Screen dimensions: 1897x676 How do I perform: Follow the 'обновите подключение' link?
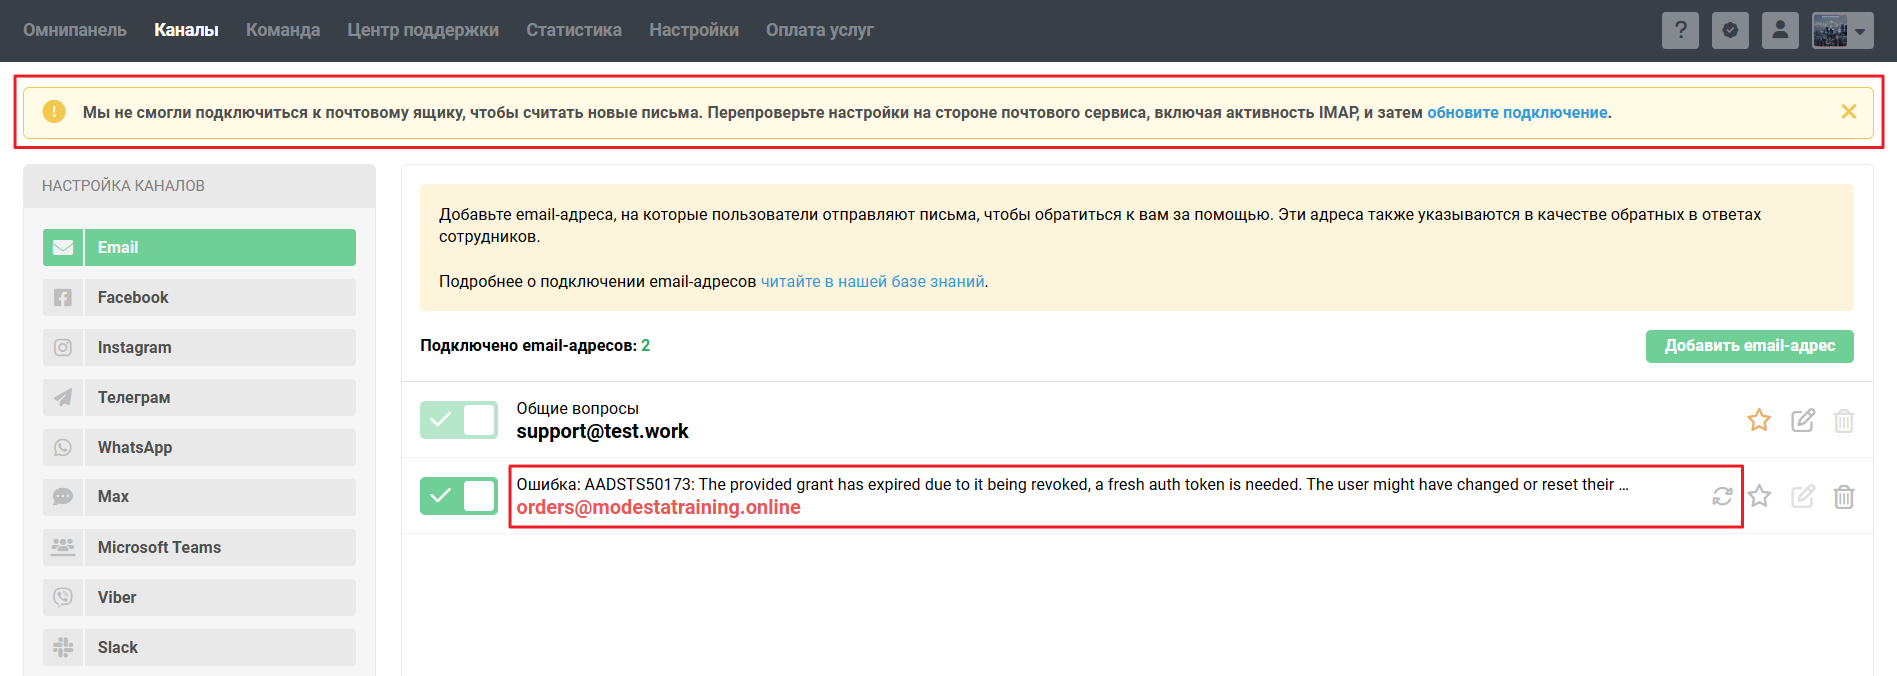click(1517, 113)
